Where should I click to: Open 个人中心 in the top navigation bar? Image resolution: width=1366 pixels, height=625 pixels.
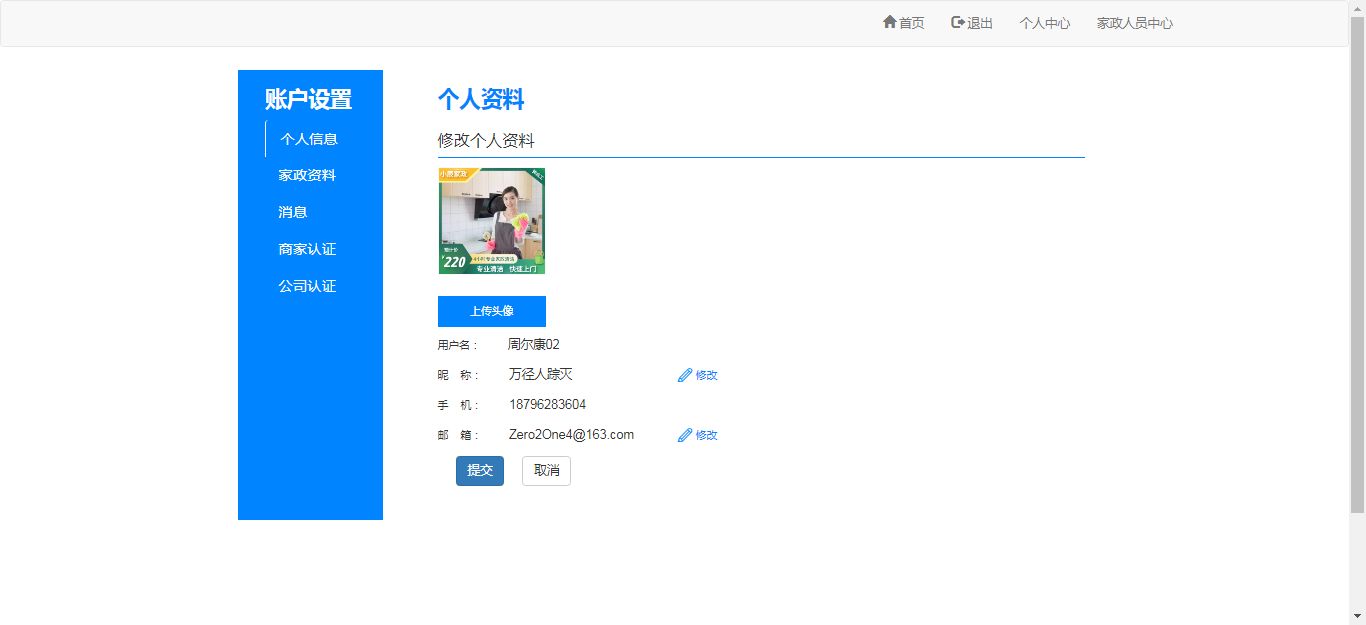pos(1044,23)
